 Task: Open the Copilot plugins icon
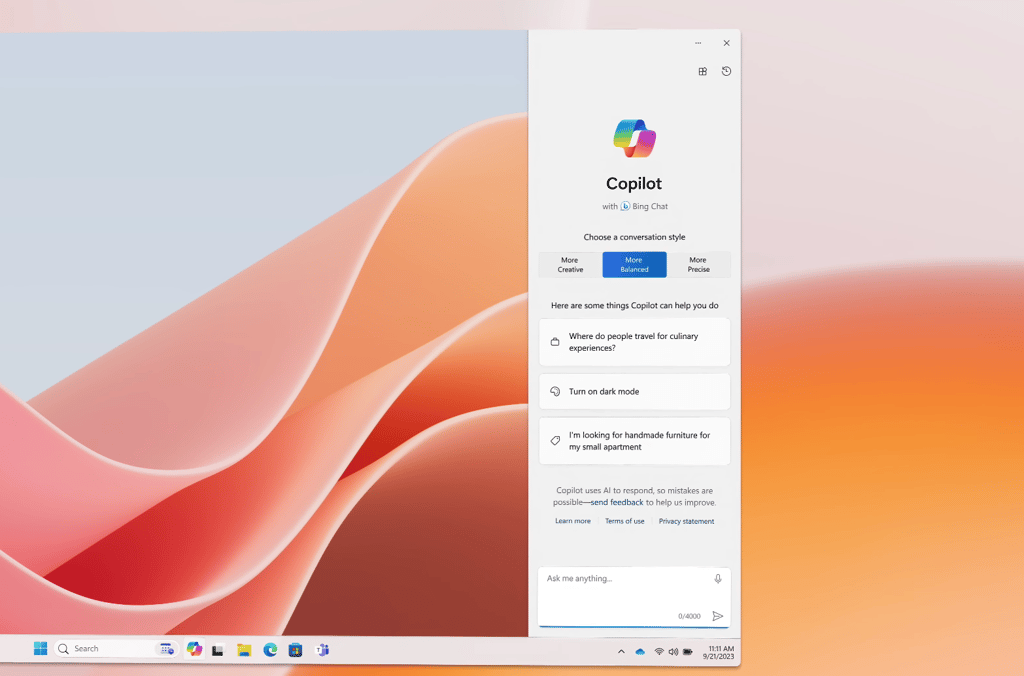[x=702, y=71]
